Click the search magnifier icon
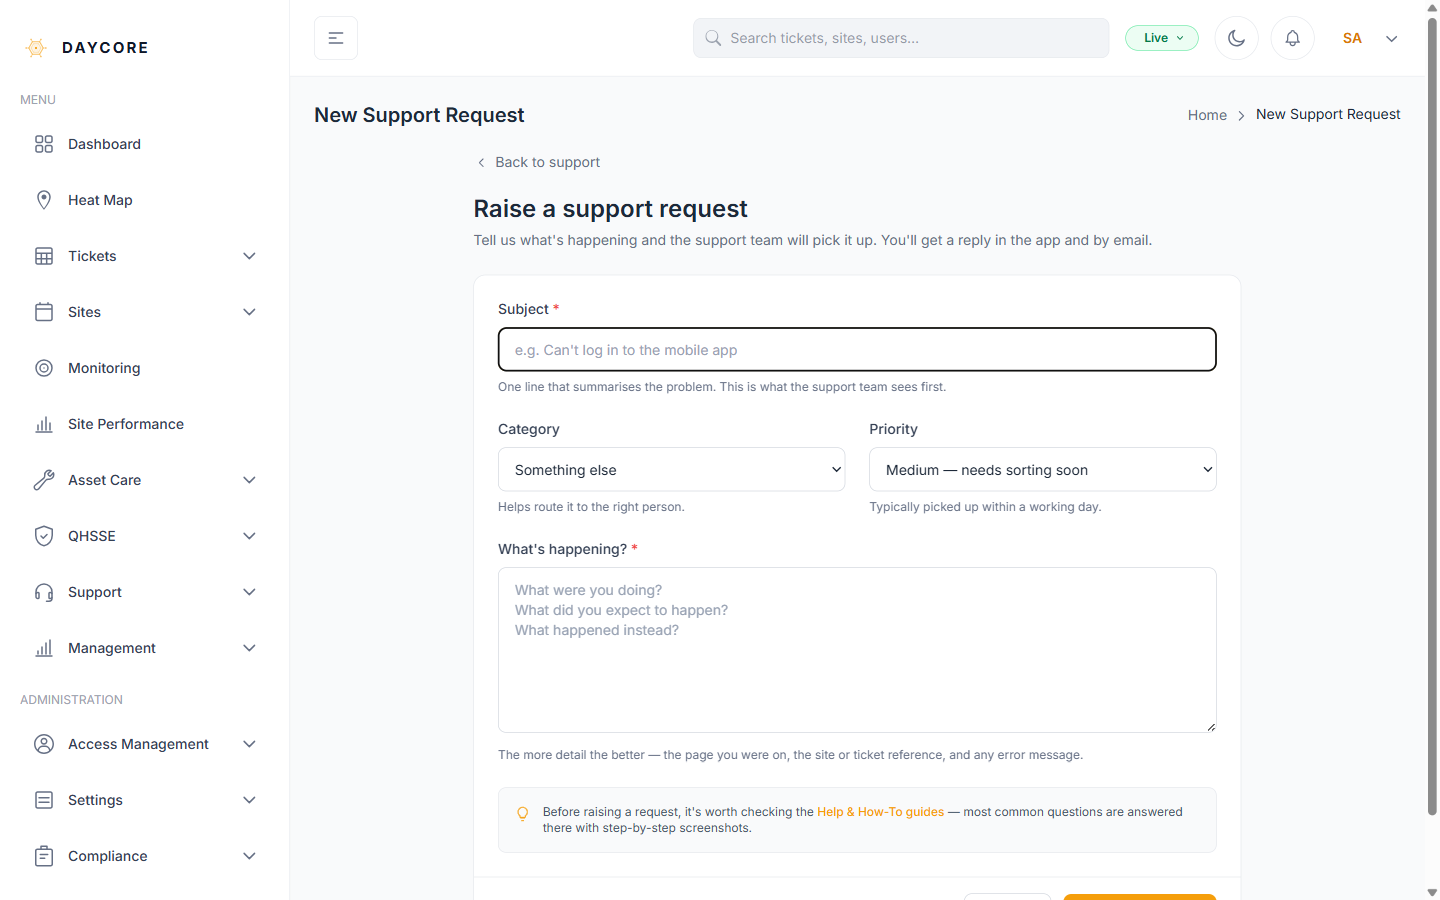This screenshot has width=1440, height=900. (x=713, y=38)
